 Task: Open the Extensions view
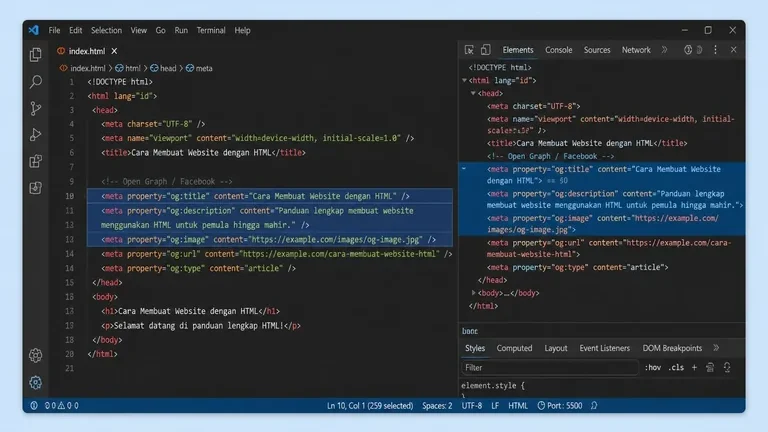(x=35, y=161)
